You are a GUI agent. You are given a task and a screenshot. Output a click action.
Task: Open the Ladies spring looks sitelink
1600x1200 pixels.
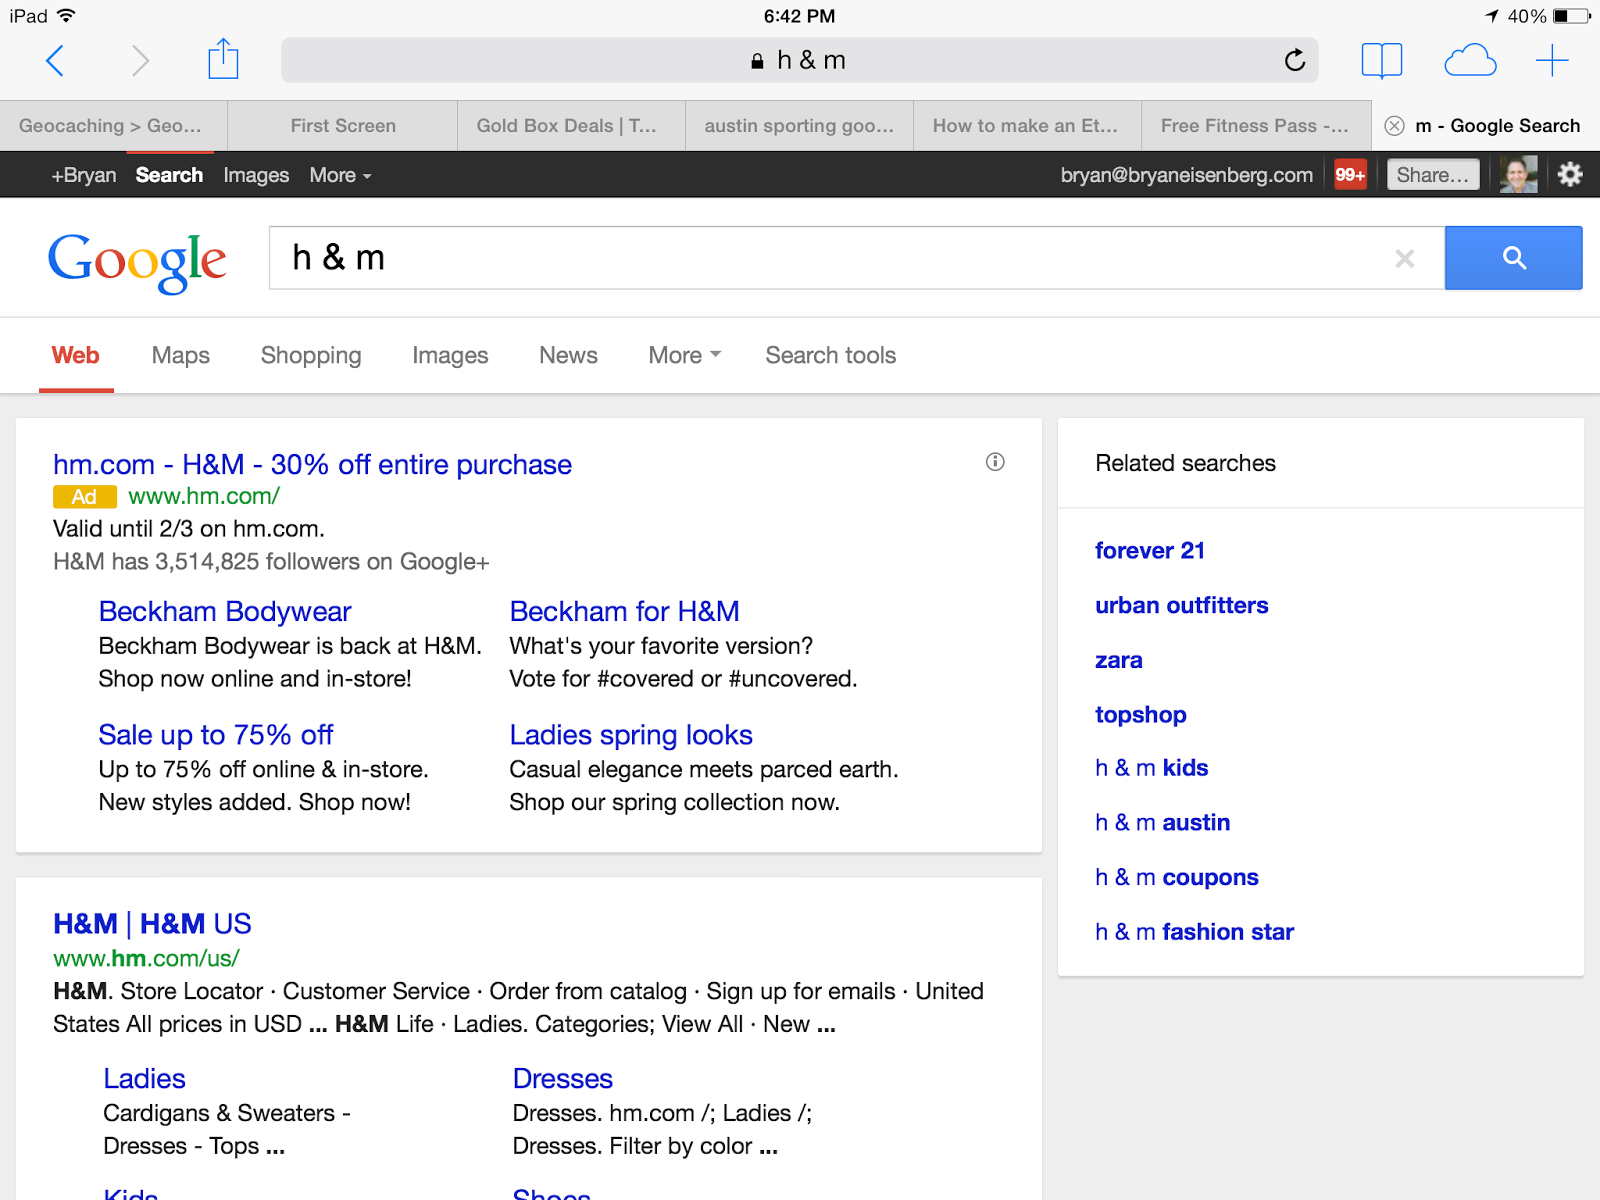631,736
